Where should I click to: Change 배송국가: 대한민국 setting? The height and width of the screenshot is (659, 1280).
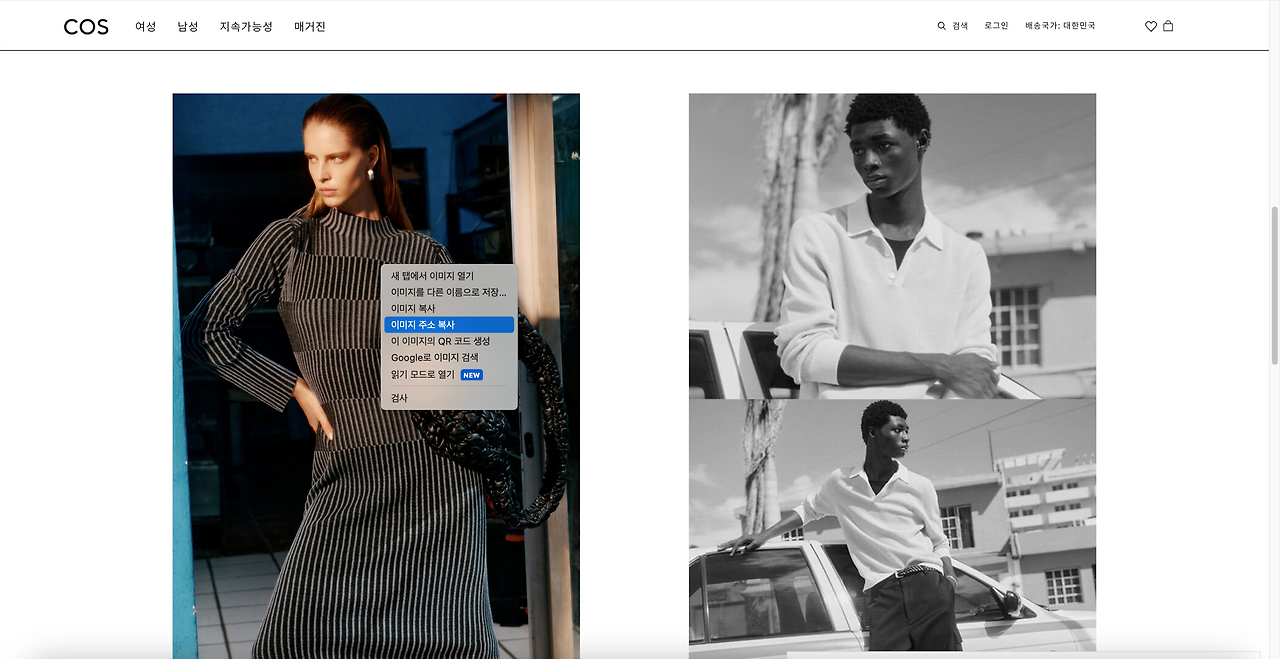(1060, 26)
